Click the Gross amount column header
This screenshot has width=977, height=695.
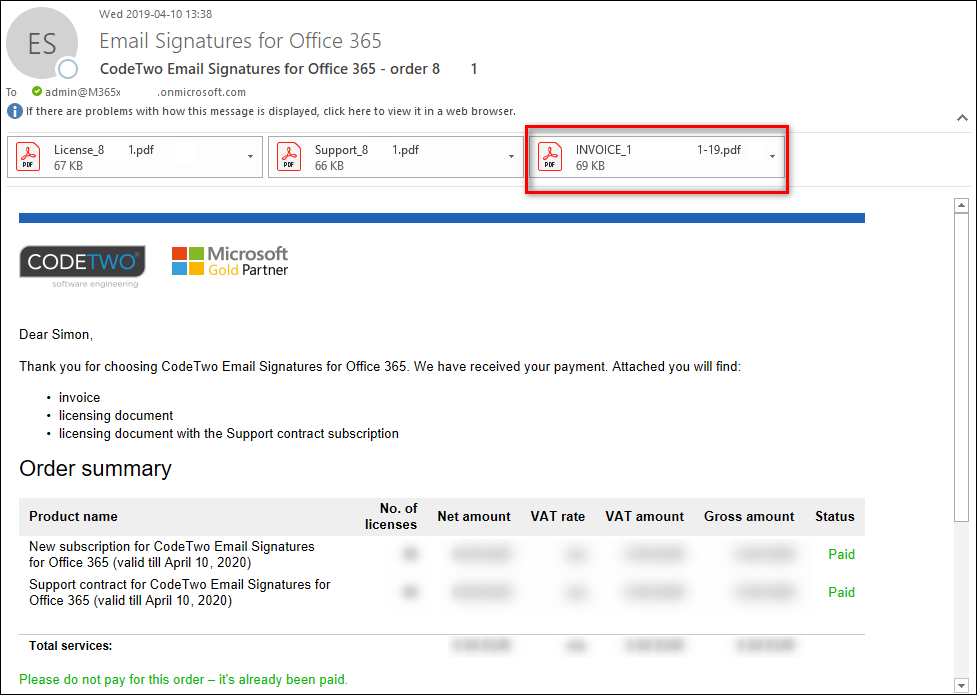(x=749, y=516)
